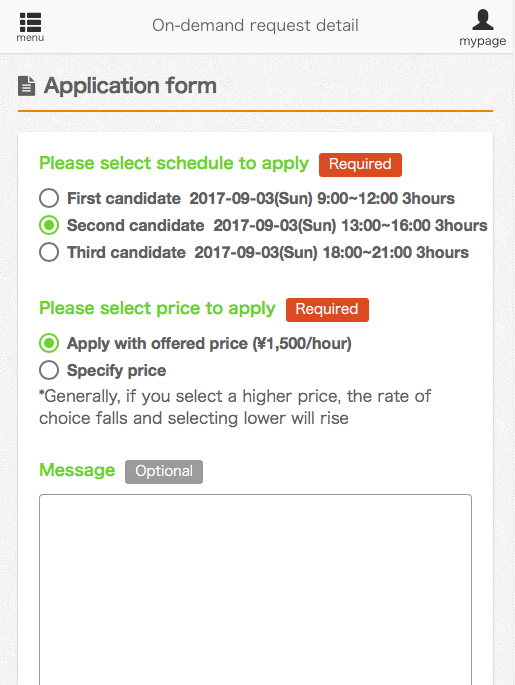Screen dimensions: 515x685
Task: Click the Optional badge beside Message
Action: [x=164, y=472]
